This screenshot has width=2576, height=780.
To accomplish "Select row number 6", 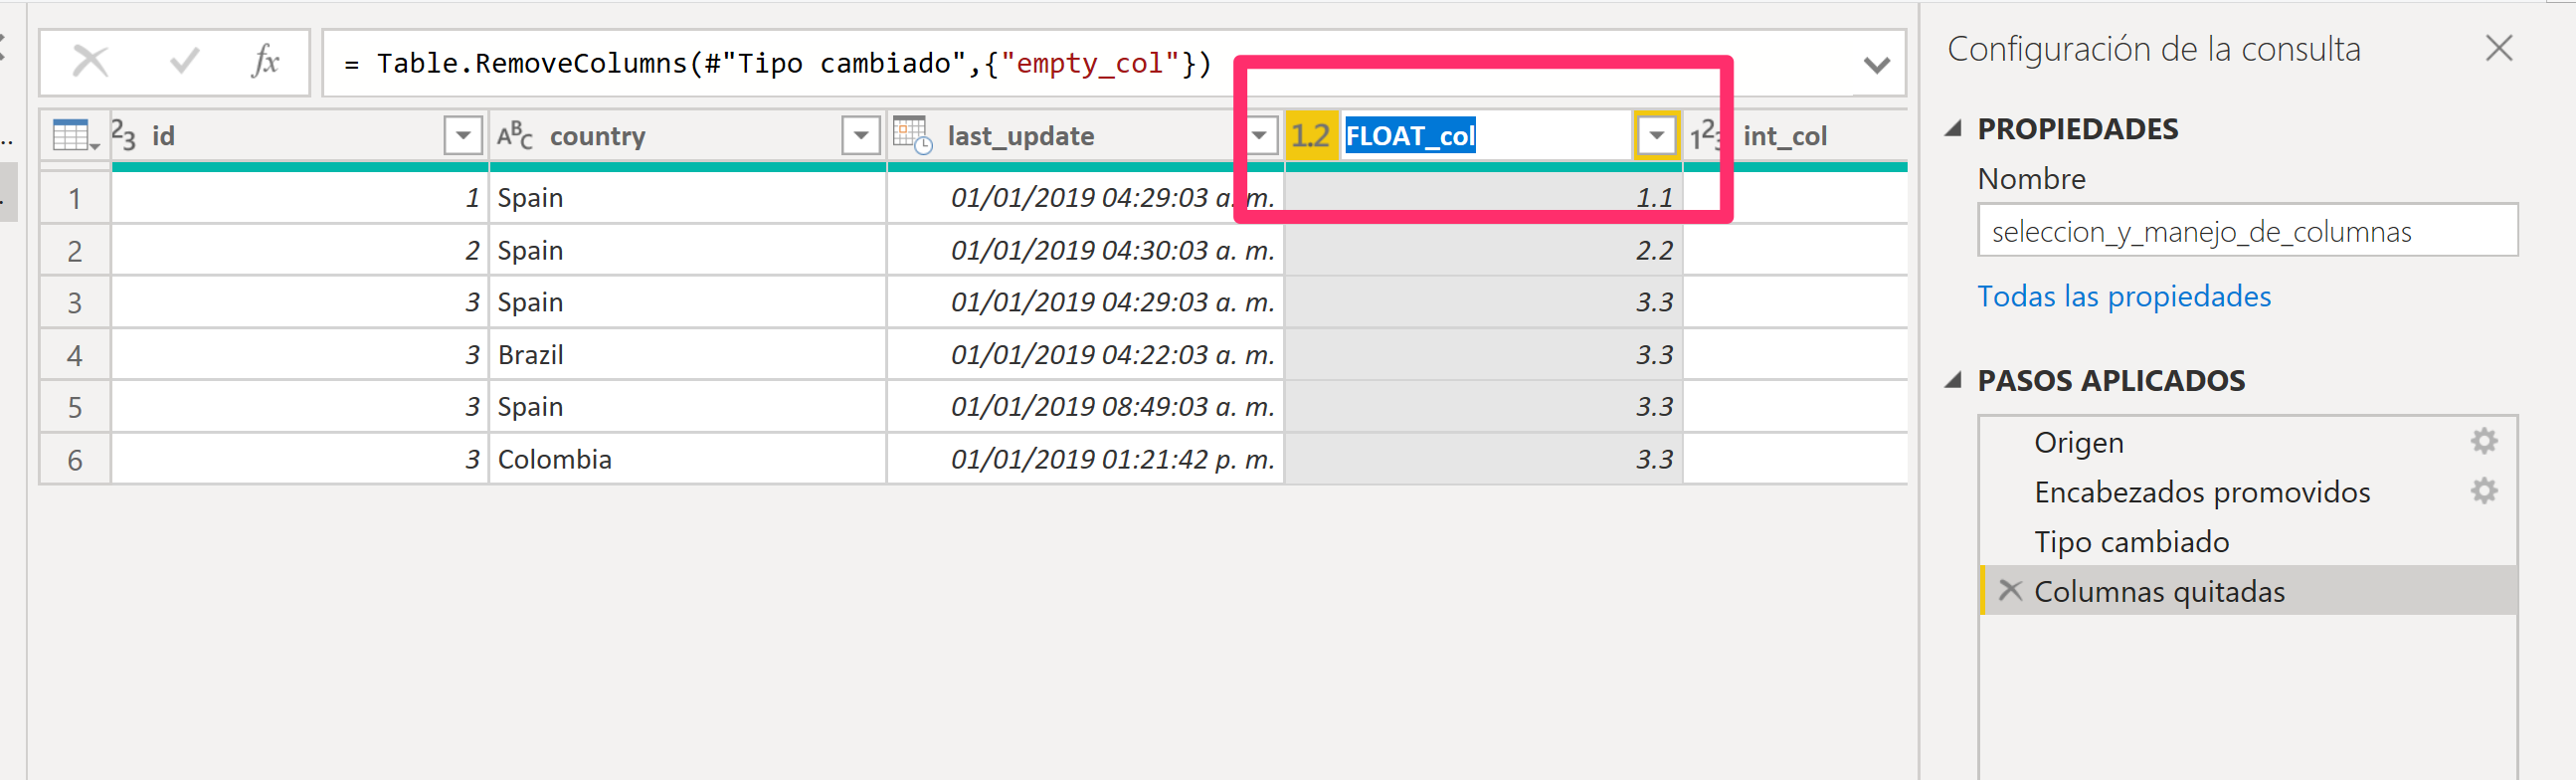I will [75, 460].
